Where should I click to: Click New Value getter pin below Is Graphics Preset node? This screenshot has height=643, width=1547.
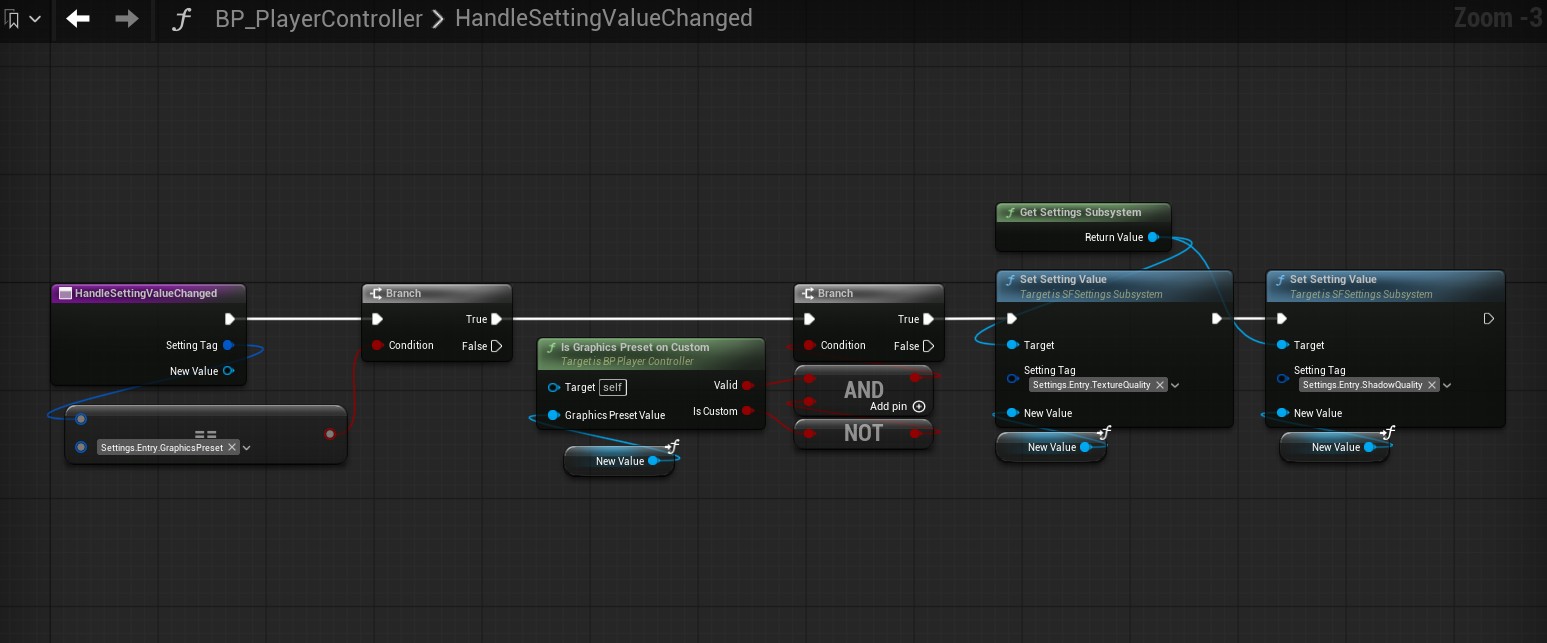653,461
